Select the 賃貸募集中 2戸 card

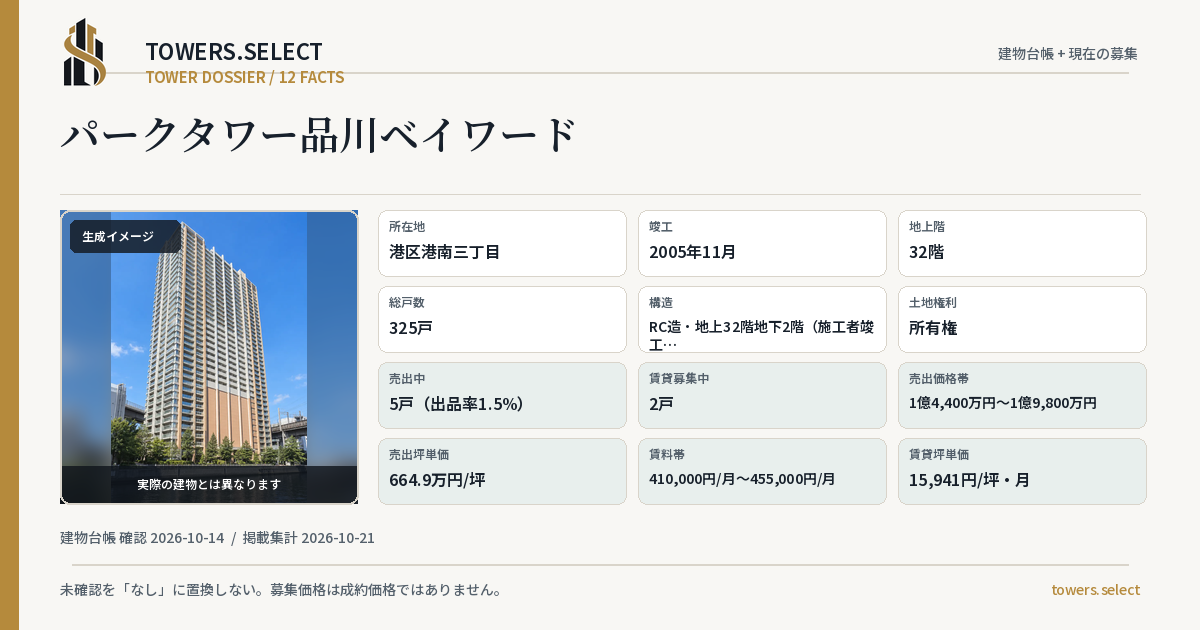coord(762,395)
